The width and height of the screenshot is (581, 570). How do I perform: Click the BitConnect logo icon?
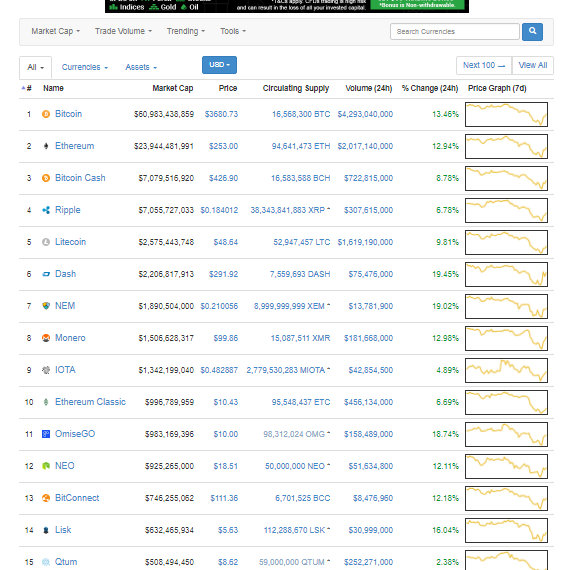[x=46, y=498]
